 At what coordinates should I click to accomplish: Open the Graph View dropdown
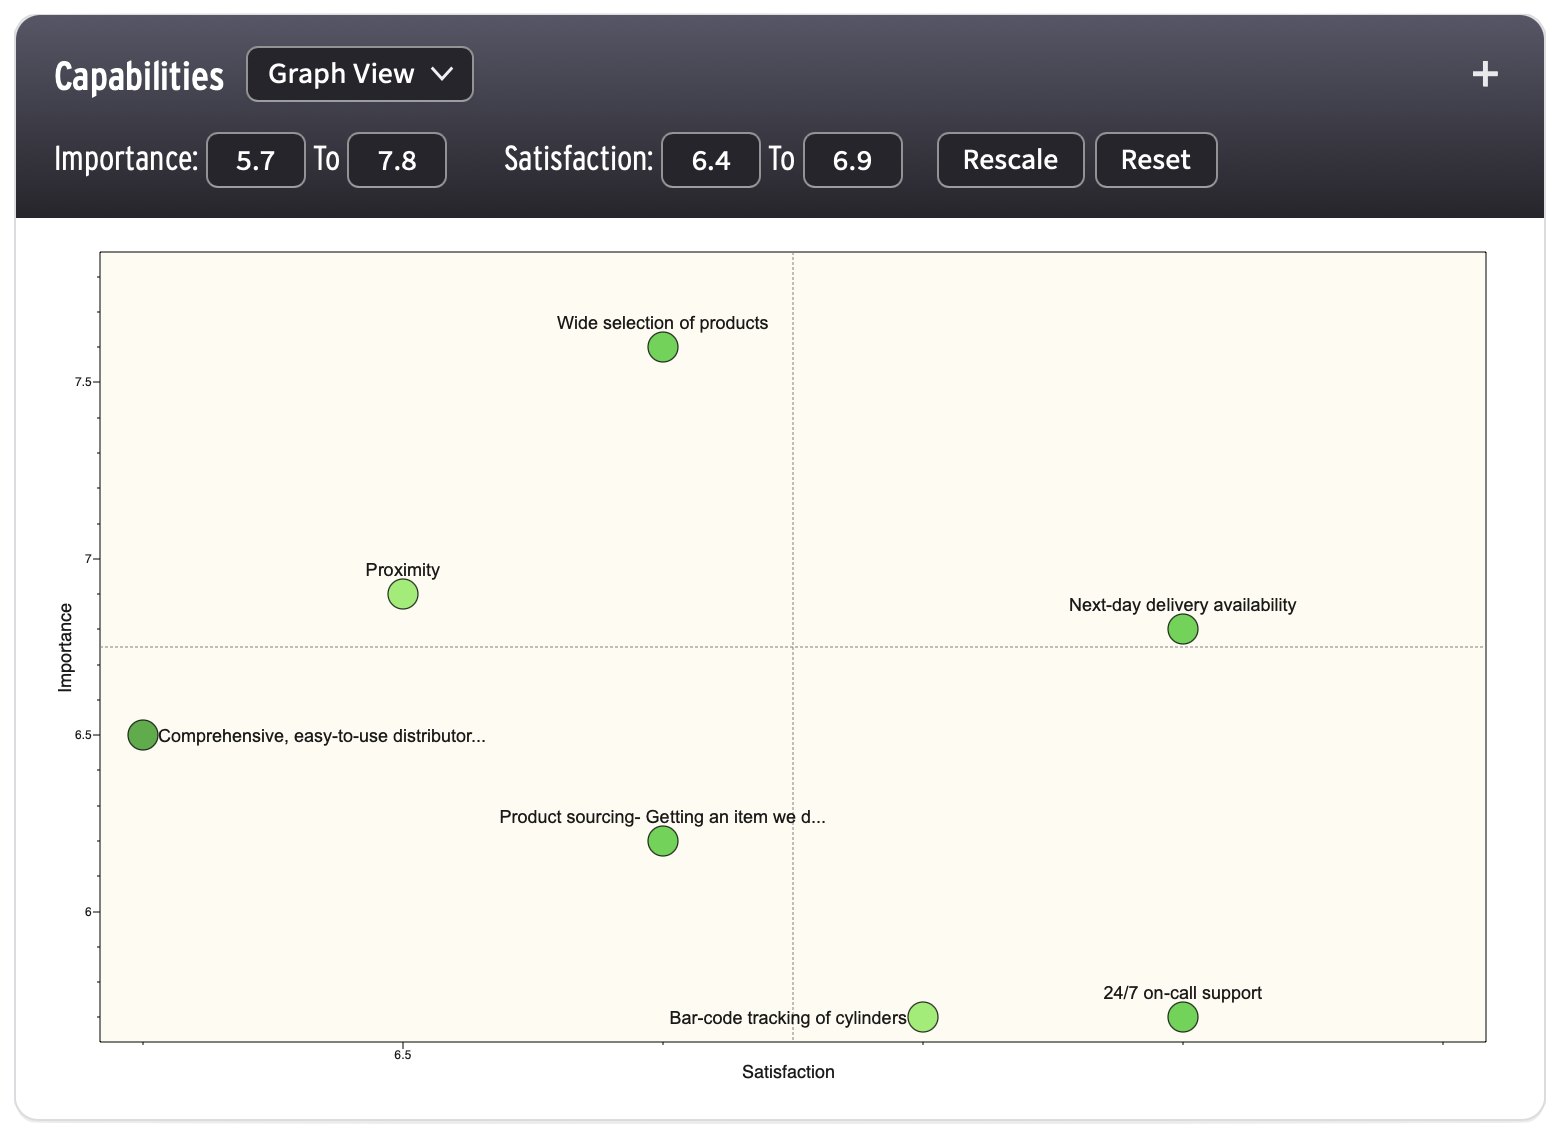point(360,74)
